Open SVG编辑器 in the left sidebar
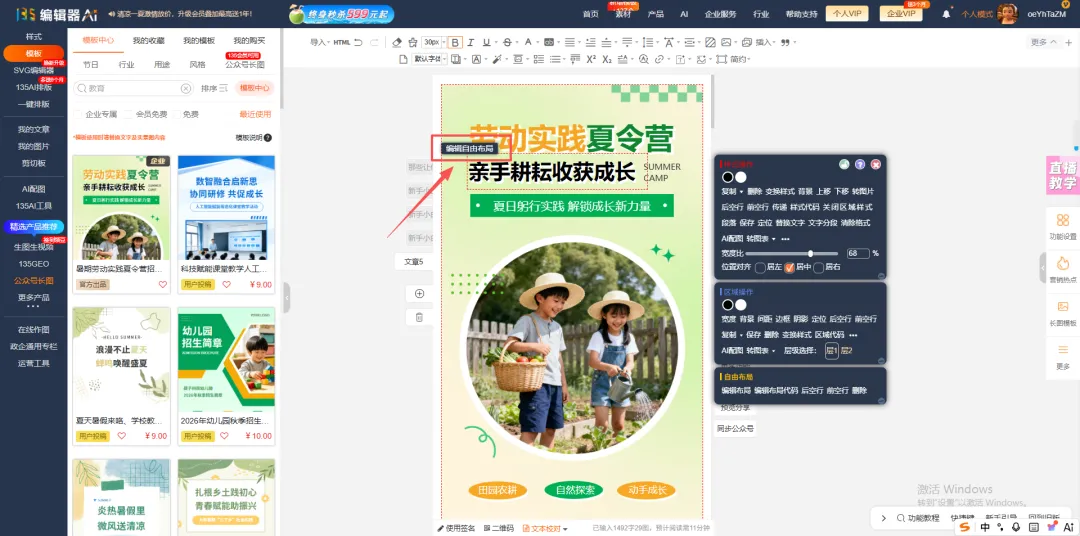The height and width of the screenshot is (536, 1080). (x=34, y=70)
